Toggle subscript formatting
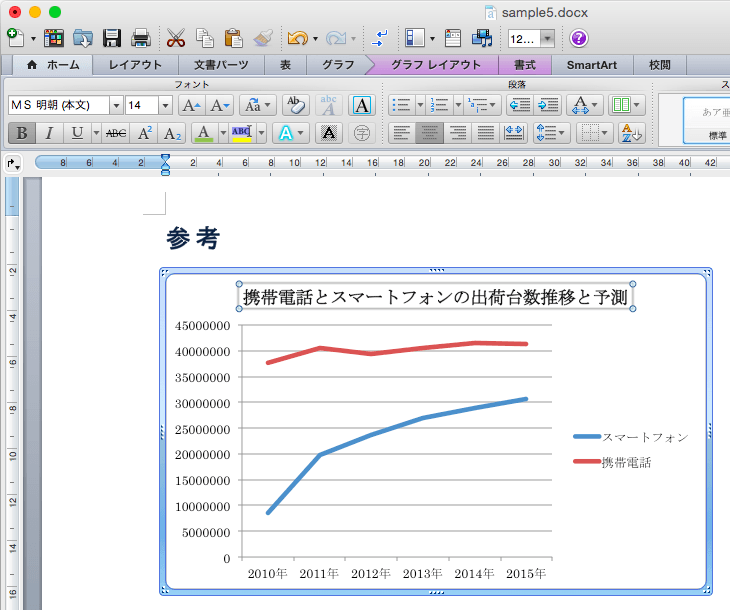 coord(172,133)
